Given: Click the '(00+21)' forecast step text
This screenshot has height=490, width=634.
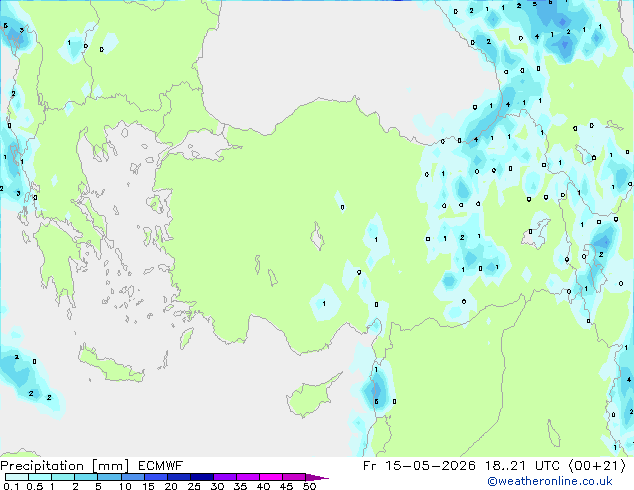Looking at the screenshot, I should [598, 466].
